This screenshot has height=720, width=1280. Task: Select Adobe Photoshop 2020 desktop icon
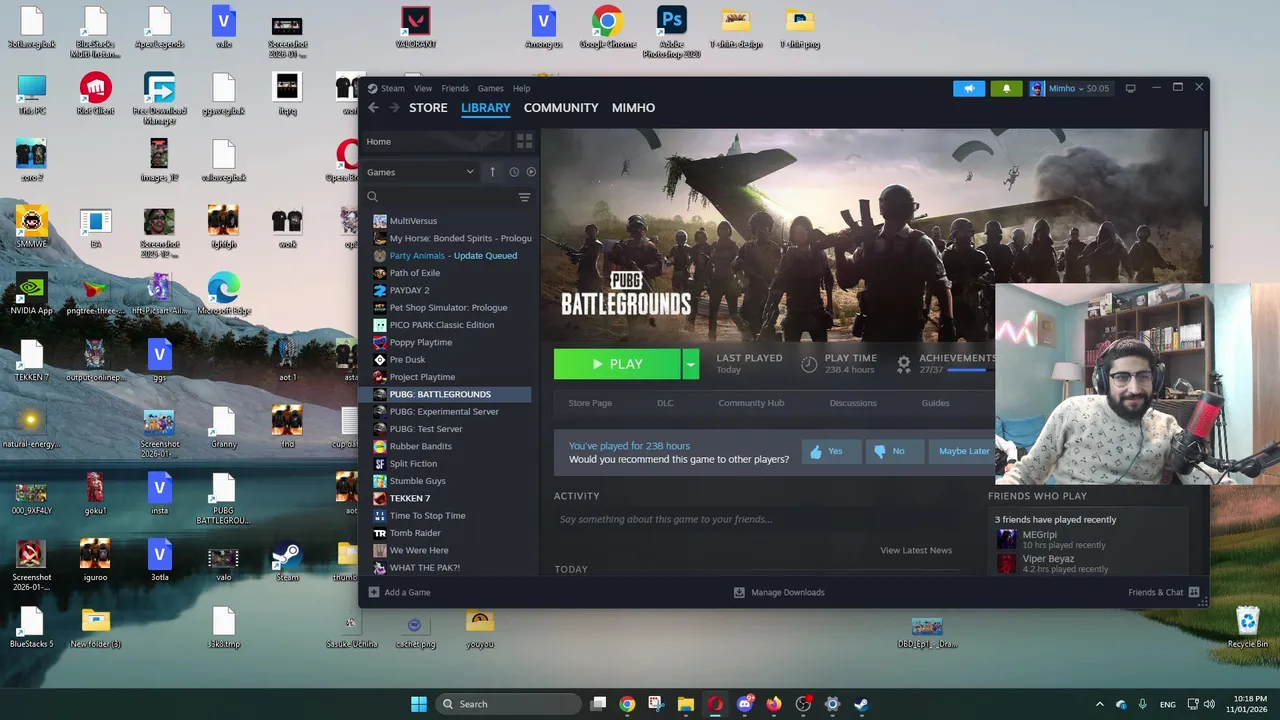671,32
